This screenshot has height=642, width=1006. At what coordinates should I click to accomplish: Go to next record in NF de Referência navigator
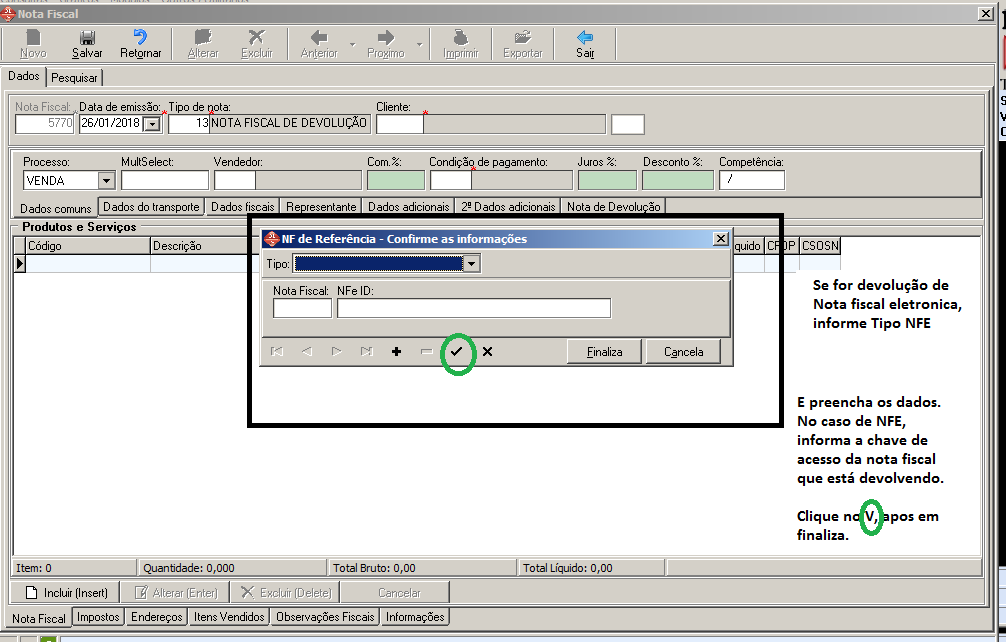(336, 351)
